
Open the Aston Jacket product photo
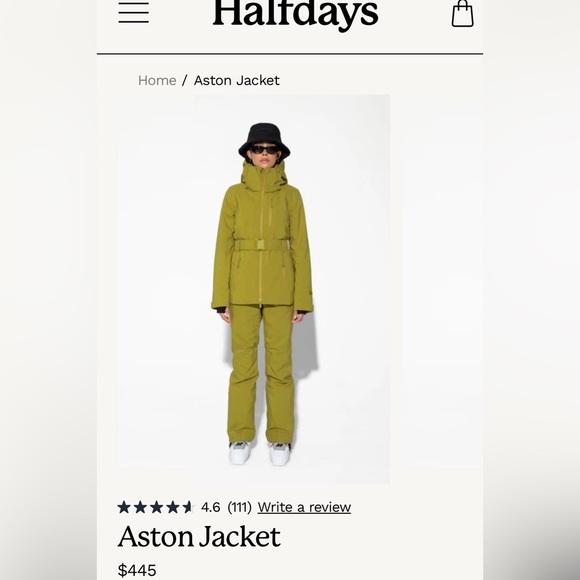(253, 289)
